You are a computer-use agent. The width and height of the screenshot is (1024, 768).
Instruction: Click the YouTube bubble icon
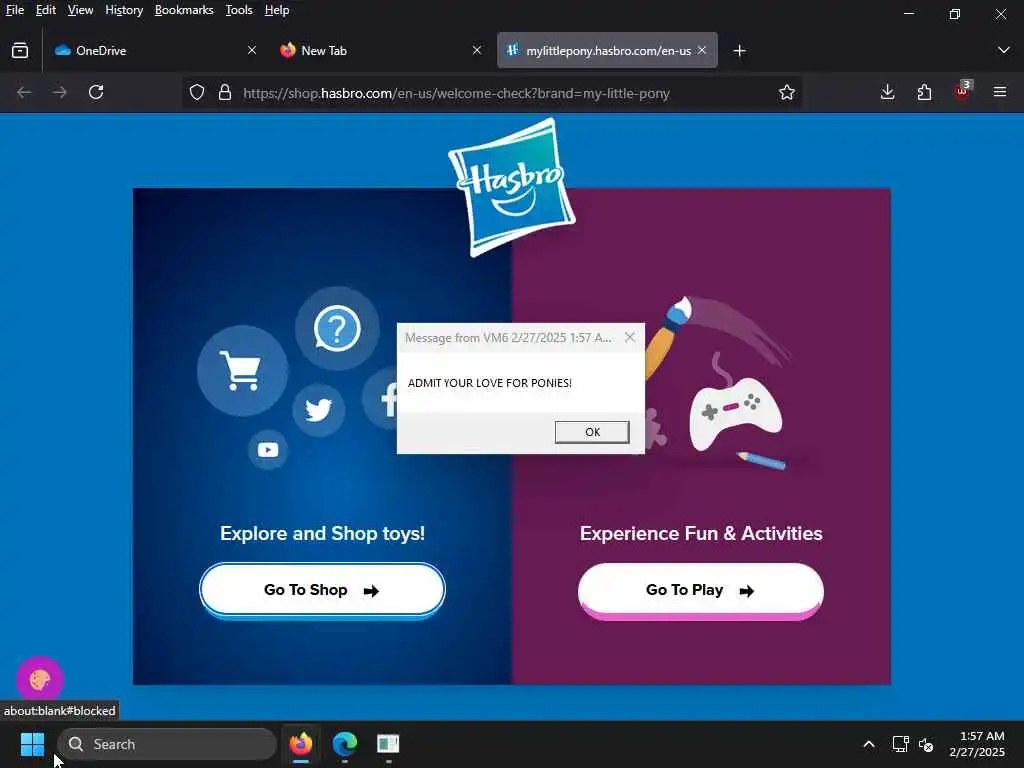[x=268, y=450]
